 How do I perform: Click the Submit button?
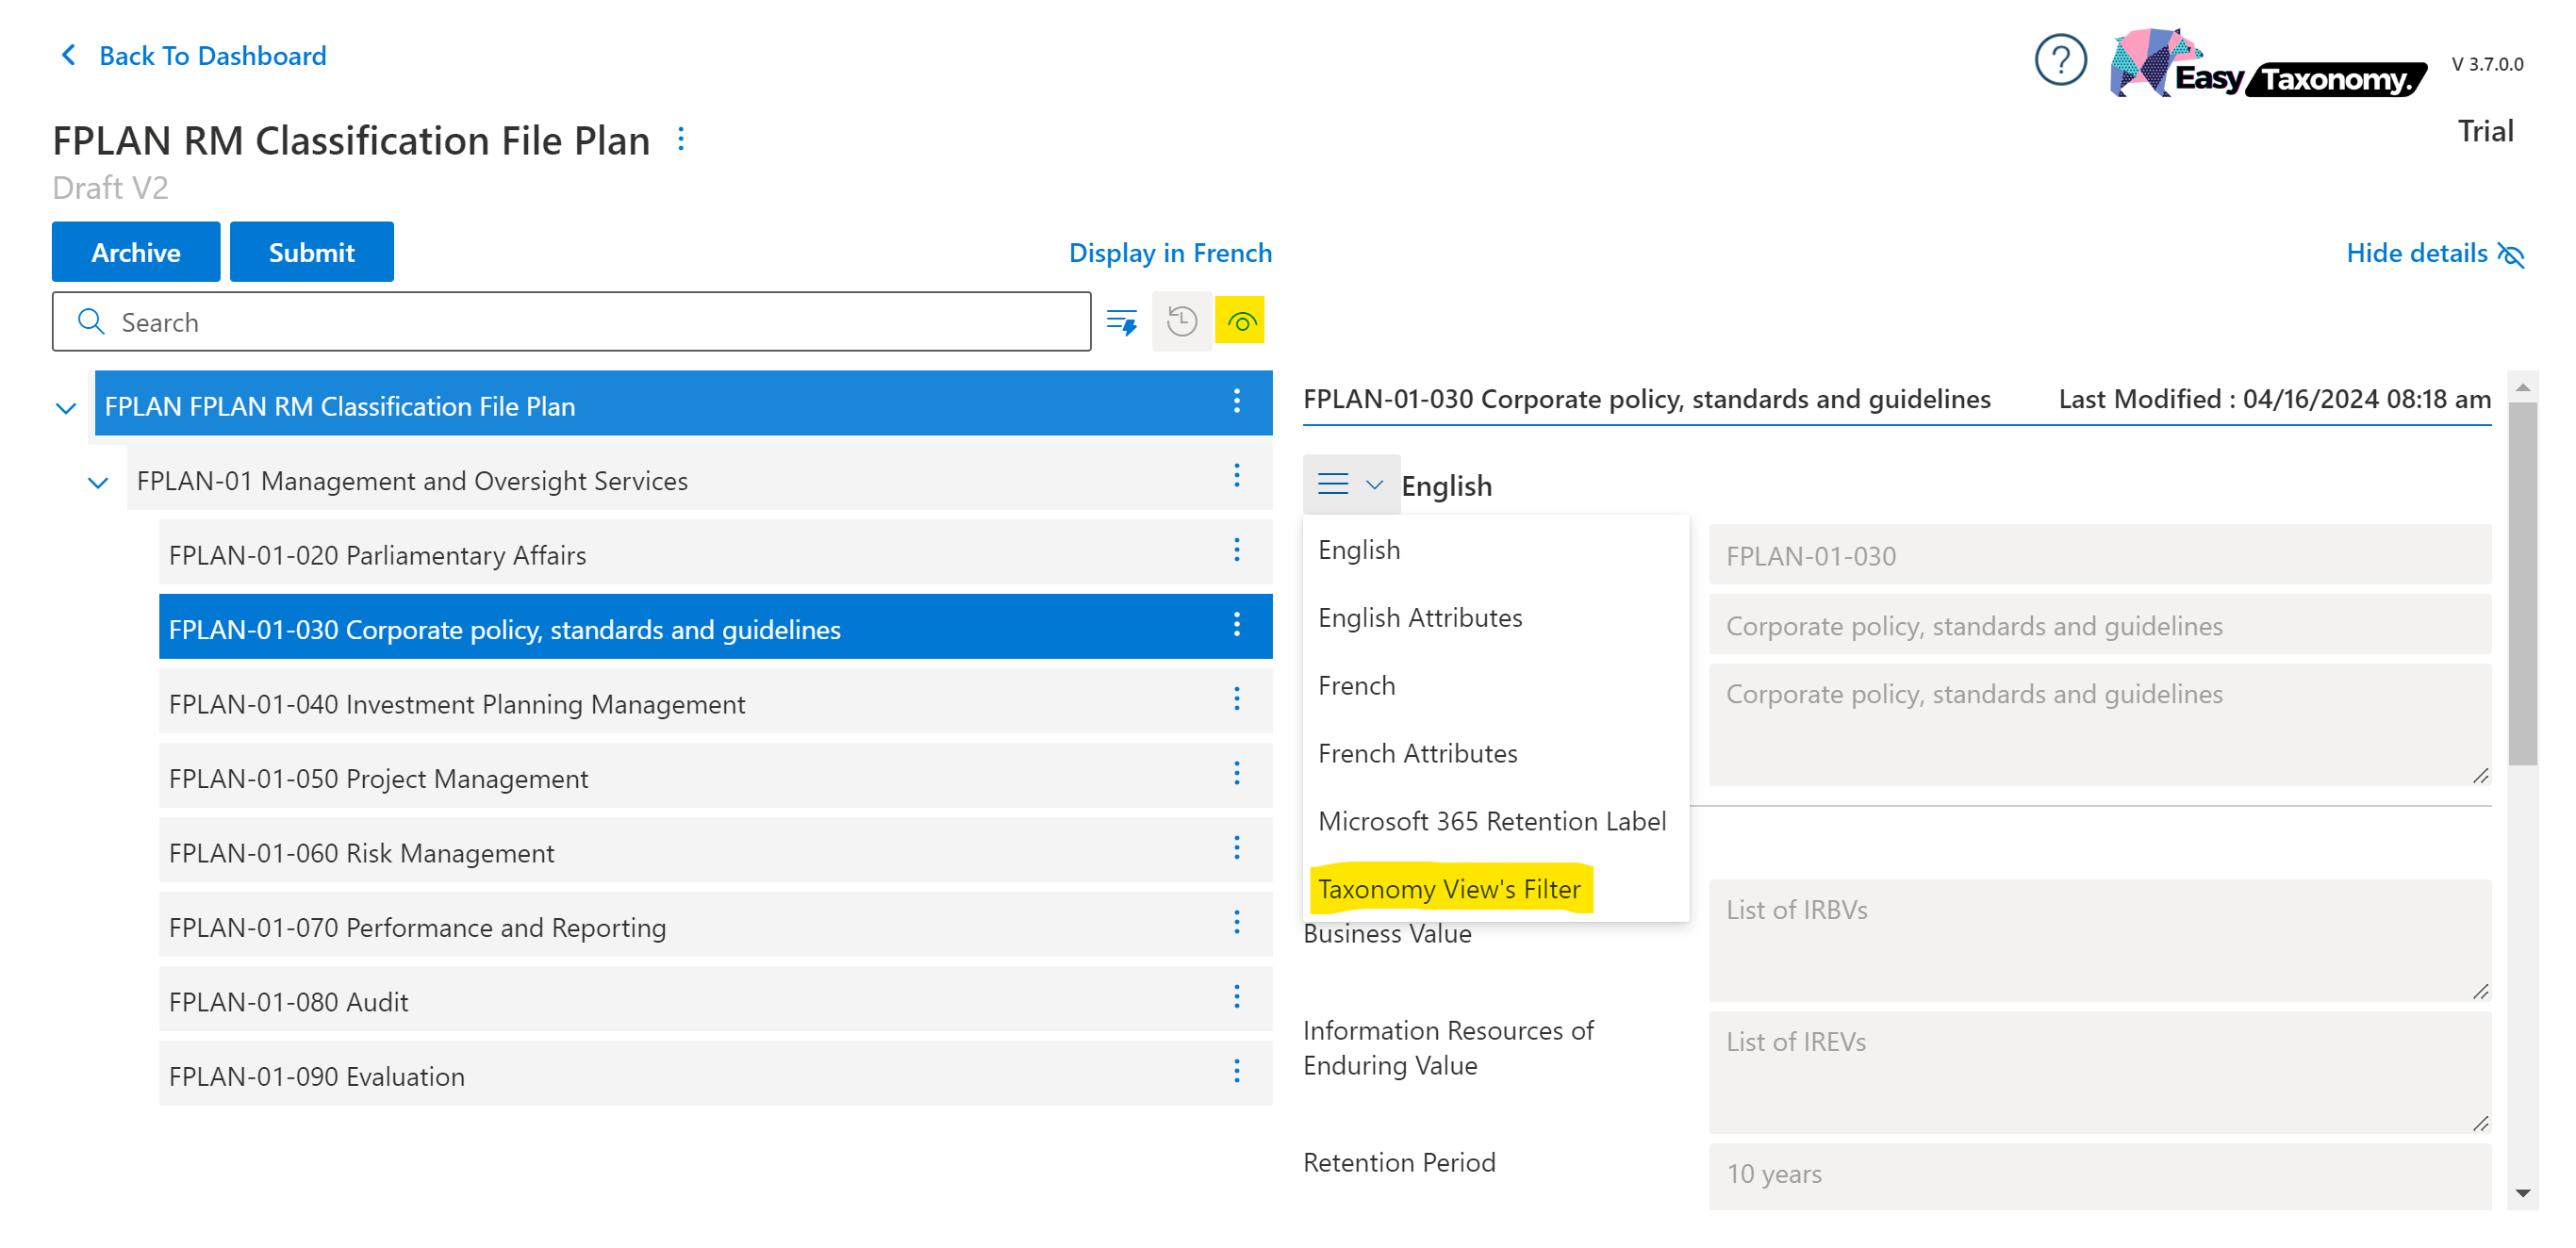click(311, 252)
